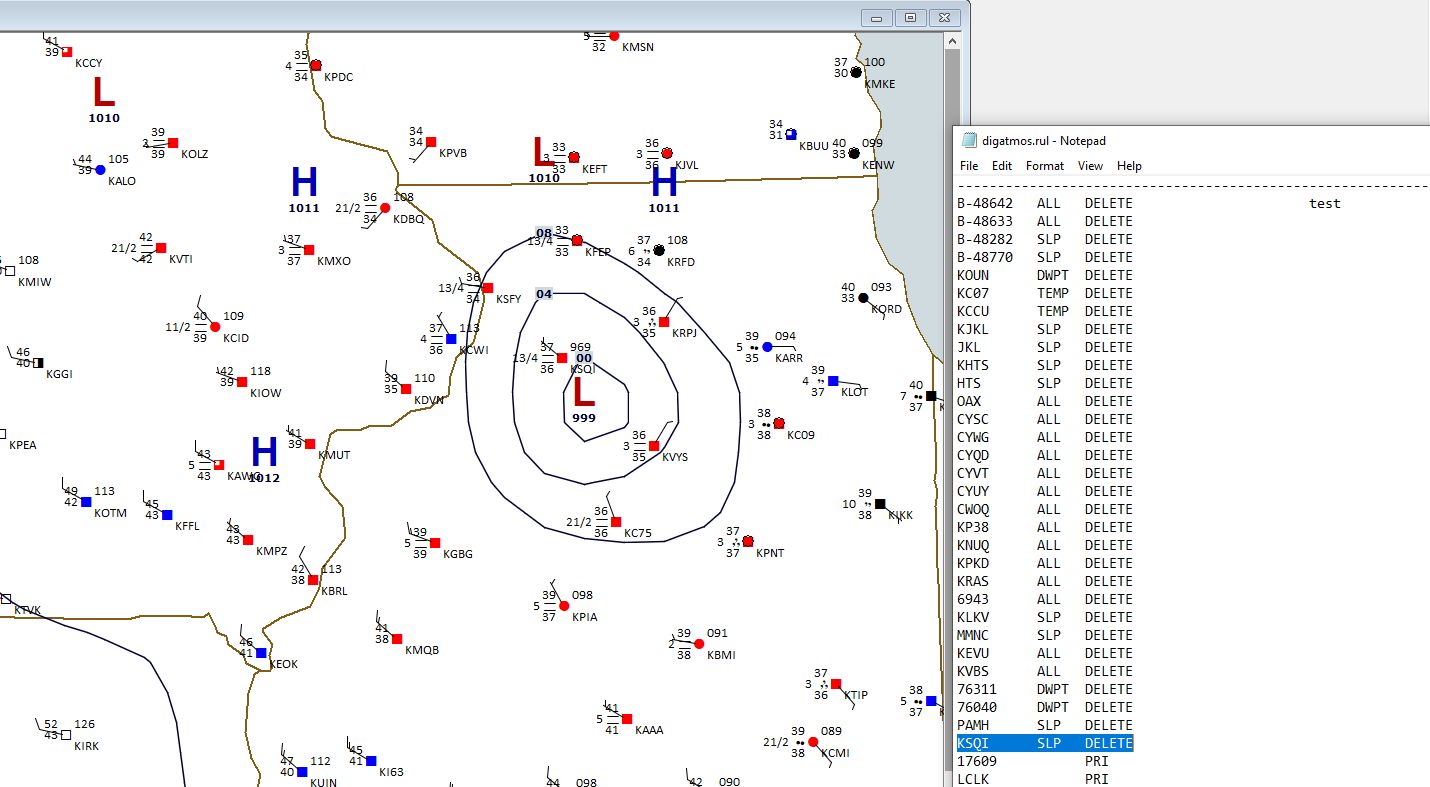Viewport: 1430px width, 787px height.
Task: Click the KPIA red circle station marker
Action: [x=563, y=606]
